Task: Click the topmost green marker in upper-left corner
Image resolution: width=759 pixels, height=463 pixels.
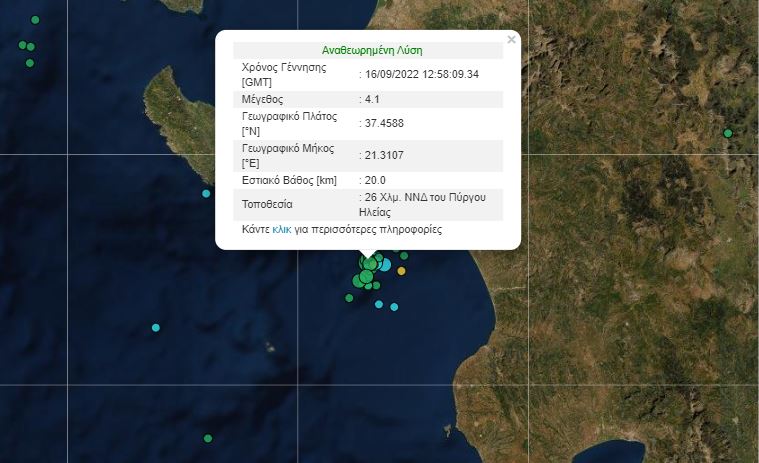Action: (36, 20)
